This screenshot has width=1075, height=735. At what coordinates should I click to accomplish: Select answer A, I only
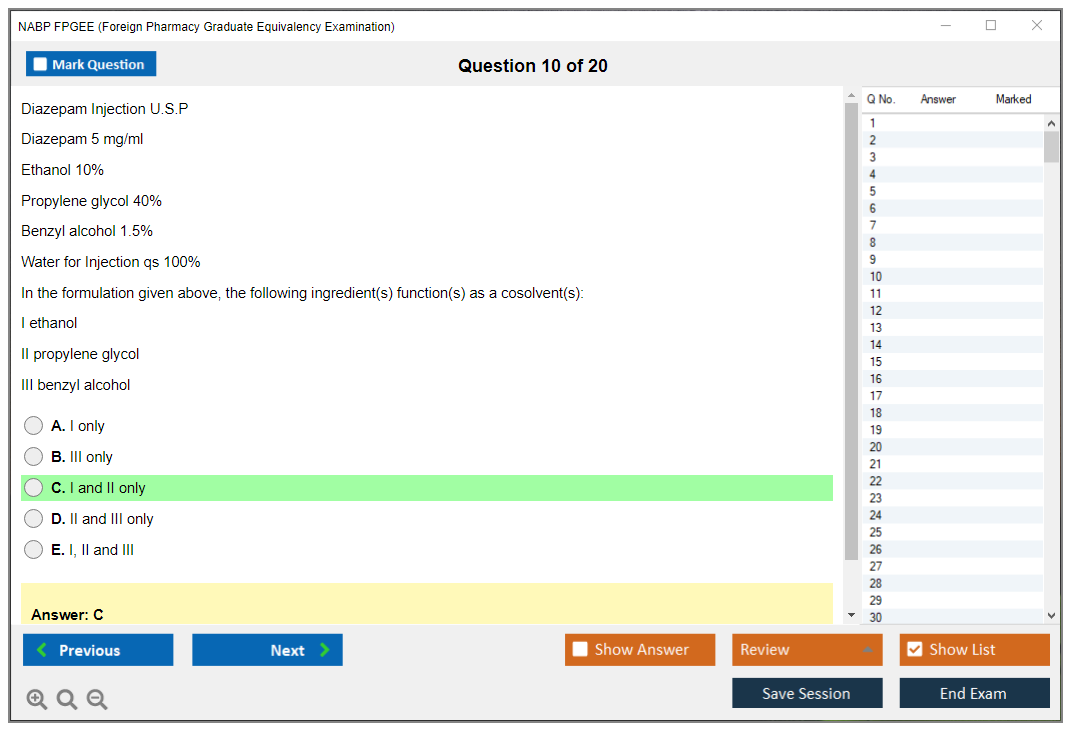tap(34, 426)
